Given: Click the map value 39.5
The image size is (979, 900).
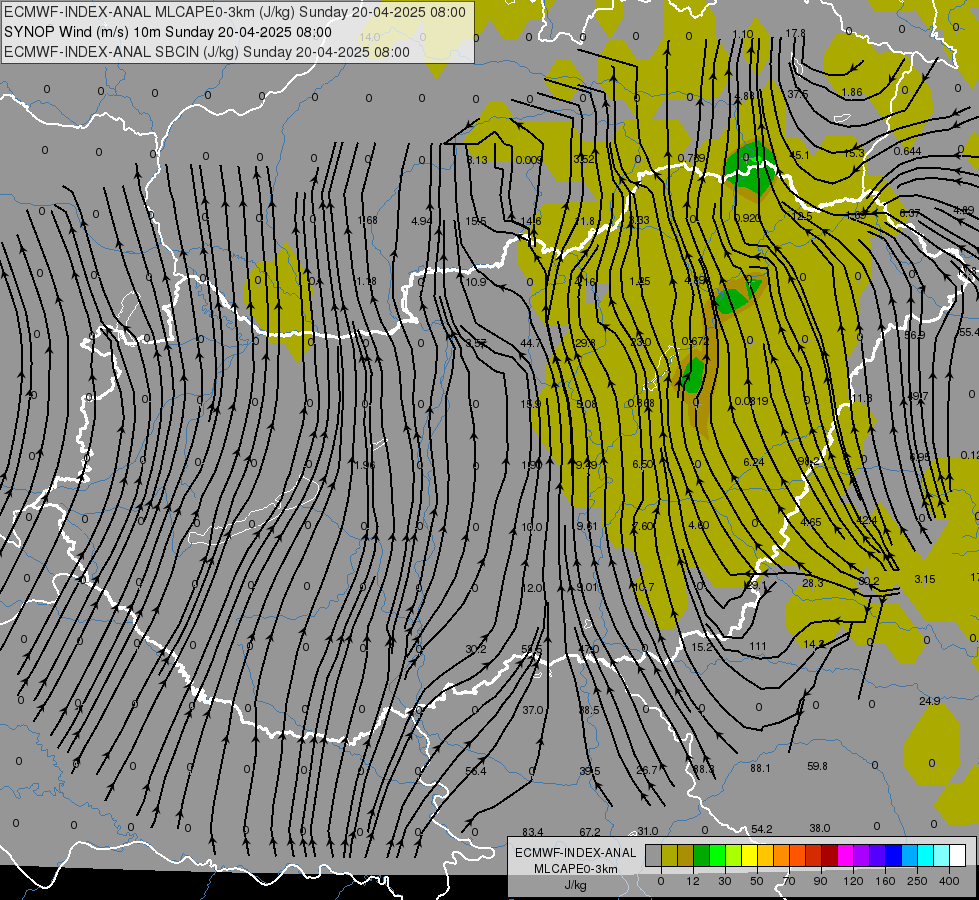Looking at the screenshot, I should click(590, 771).
